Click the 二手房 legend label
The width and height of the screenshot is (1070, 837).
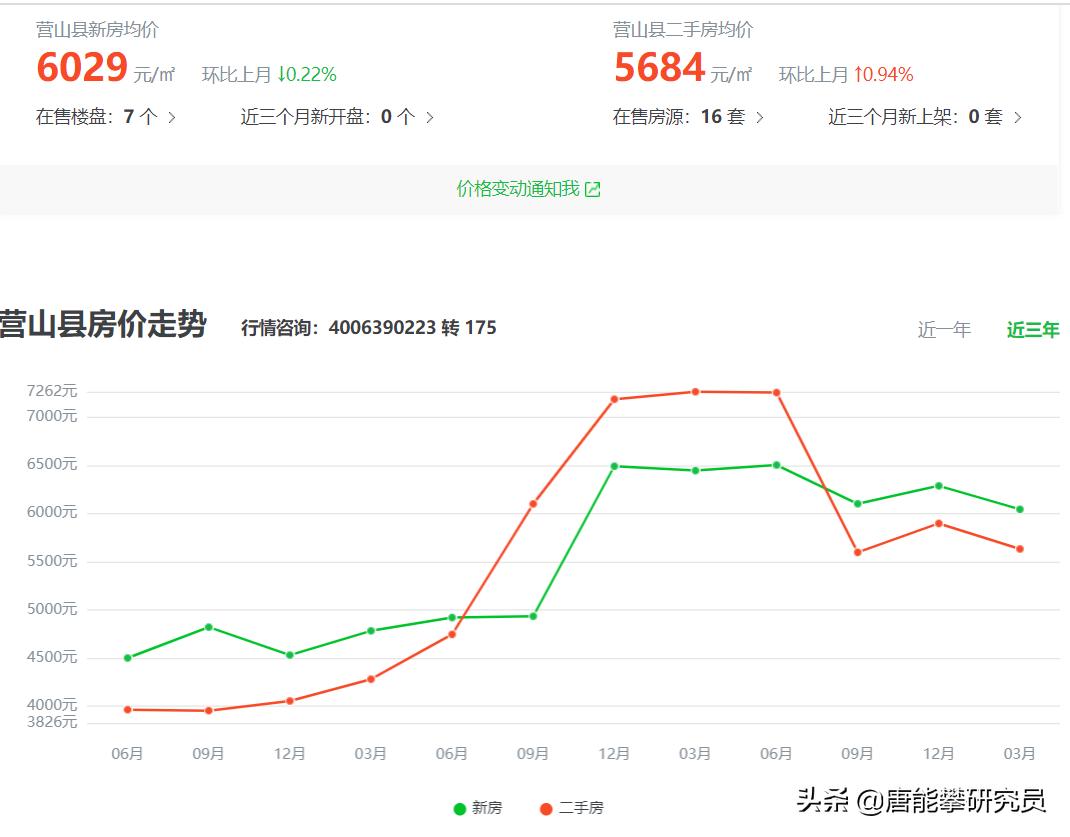click(581, 809)
